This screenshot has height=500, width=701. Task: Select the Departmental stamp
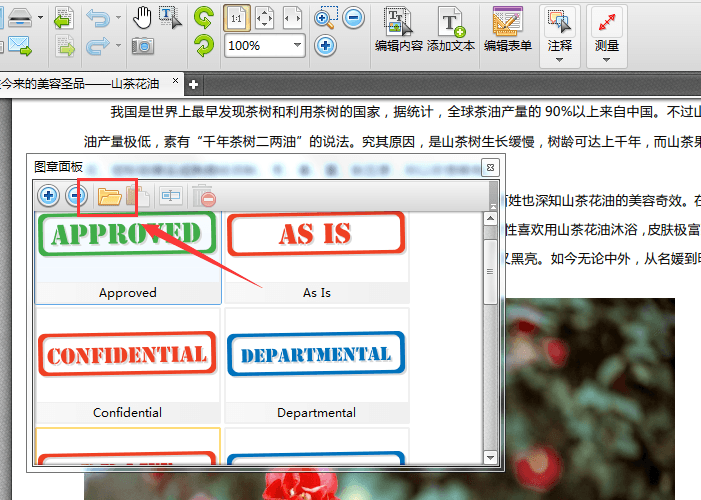pyautogui.click(x=317, y=365)
